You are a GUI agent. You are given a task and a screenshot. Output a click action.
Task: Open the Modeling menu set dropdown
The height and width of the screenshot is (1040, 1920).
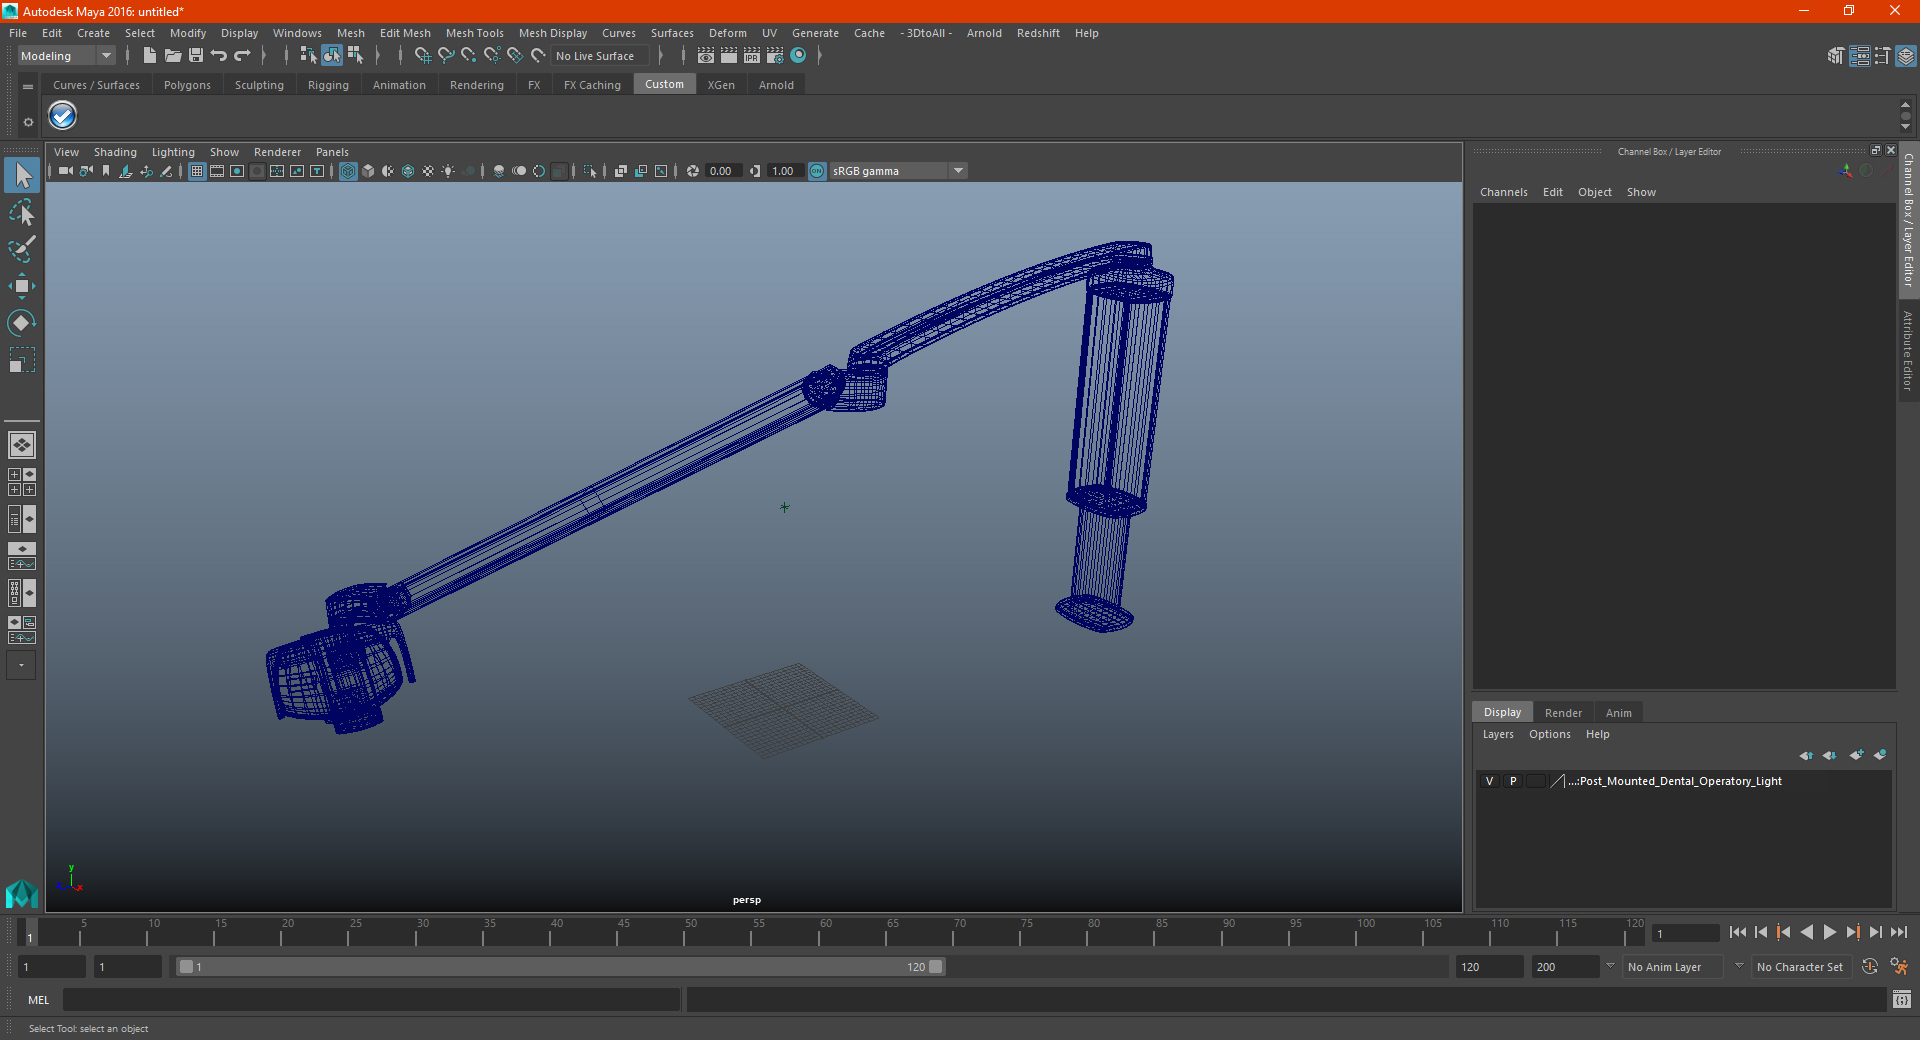(x=67, y=56)
